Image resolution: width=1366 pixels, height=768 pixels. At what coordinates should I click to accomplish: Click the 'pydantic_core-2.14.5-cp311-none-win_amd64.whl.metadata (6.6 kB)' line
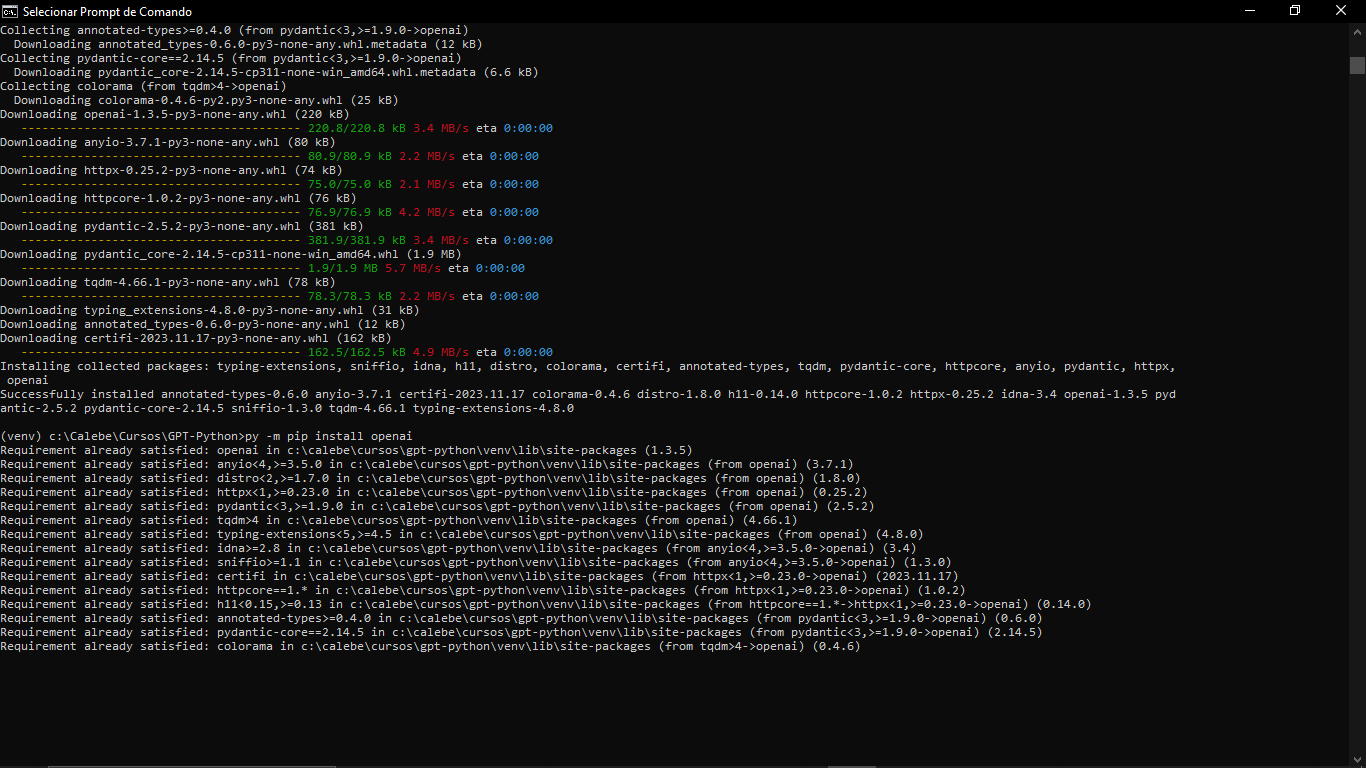pyautogui.click(x=276, y=72)
